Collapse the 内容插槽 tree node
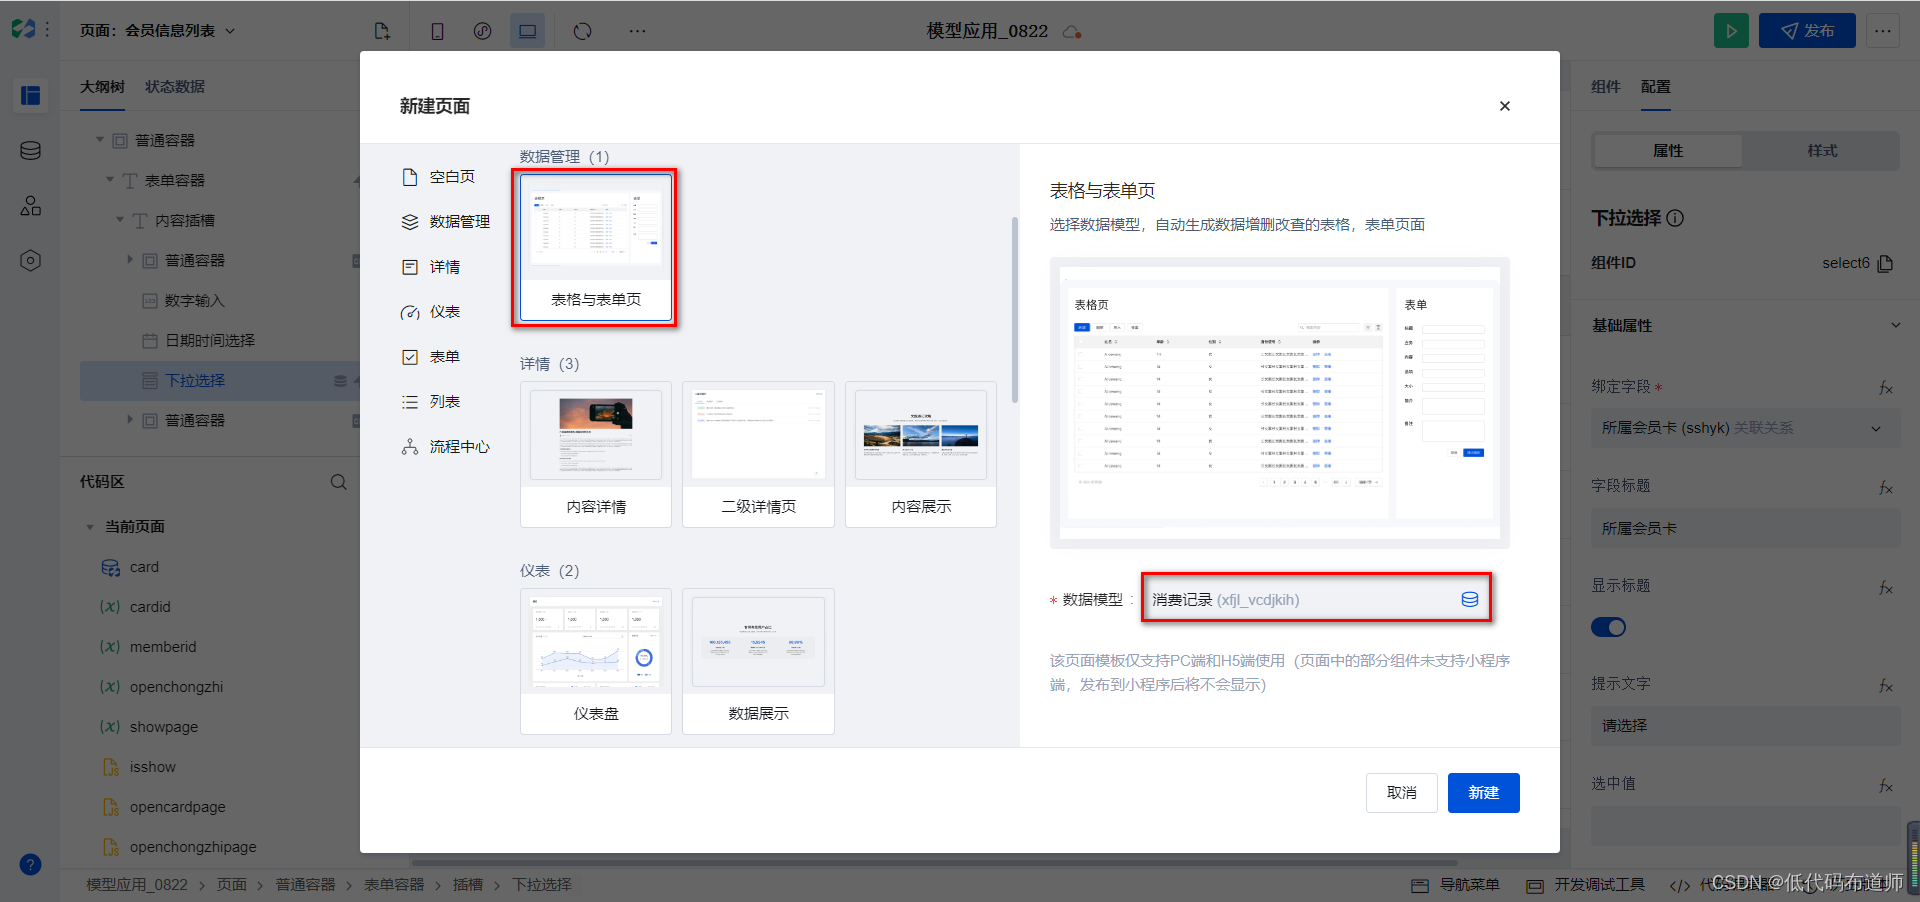The image size is (1920, 902). coord(120,220)
